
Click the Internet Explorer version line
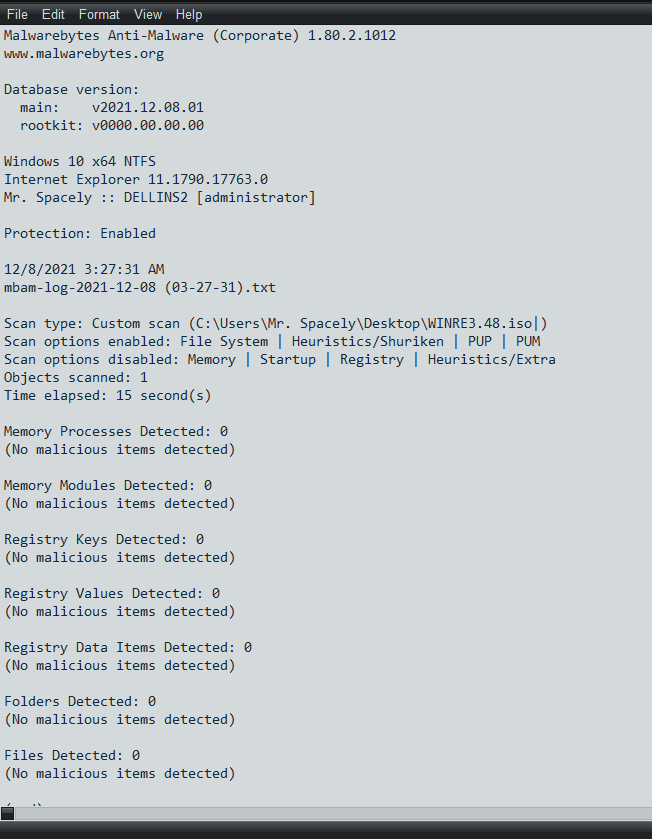(136, 179)
